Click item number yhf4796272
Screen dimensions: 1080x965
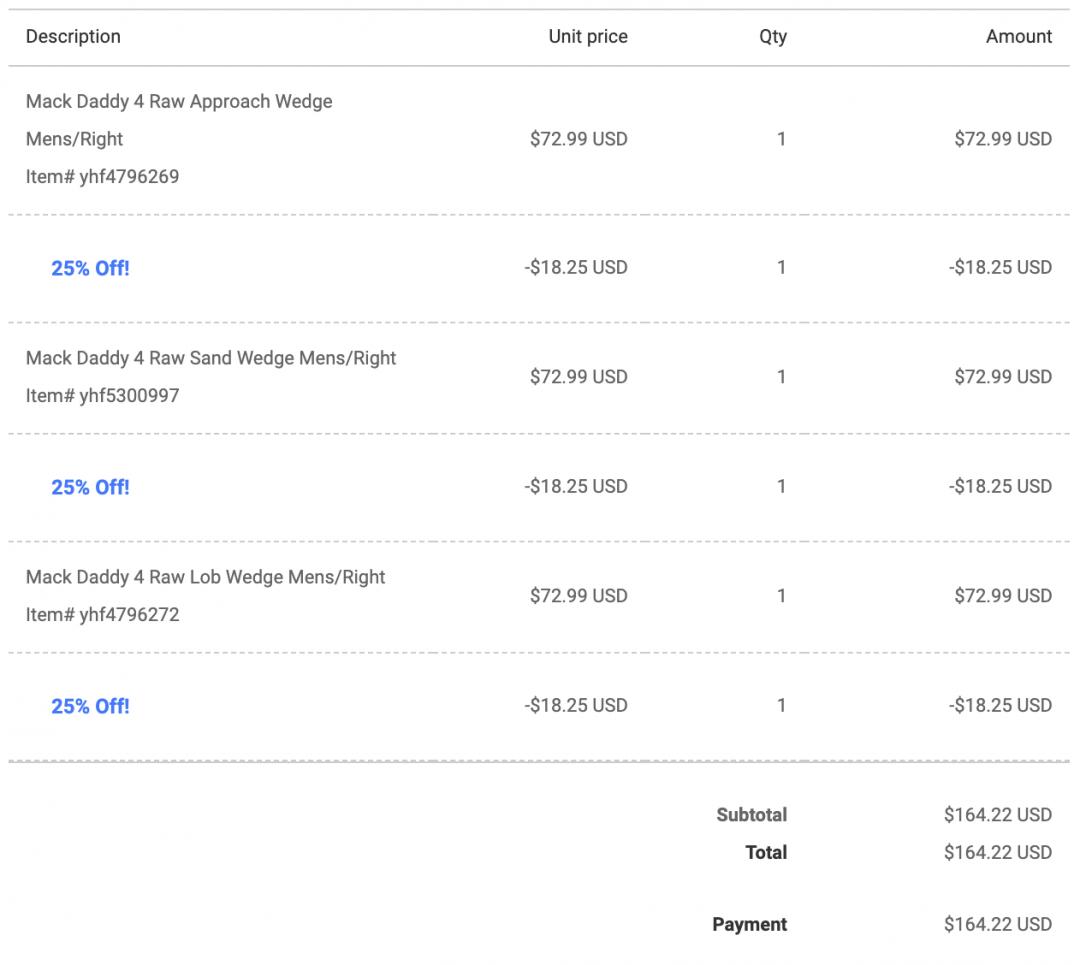[102, 615]
